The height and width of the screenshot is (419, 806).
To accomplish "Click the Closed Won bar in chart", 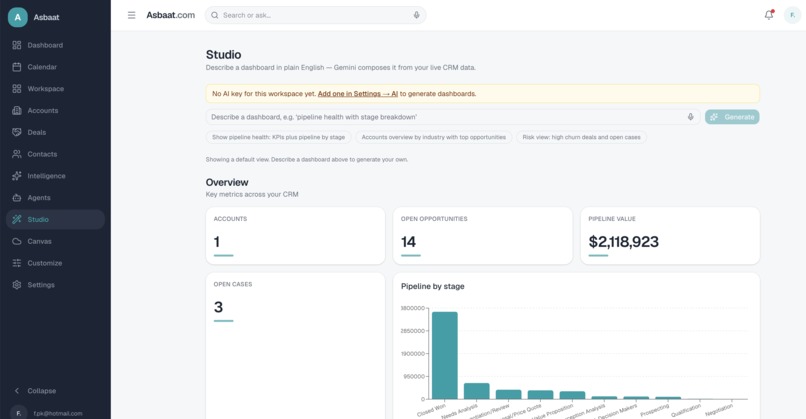I will coord(445,355).
